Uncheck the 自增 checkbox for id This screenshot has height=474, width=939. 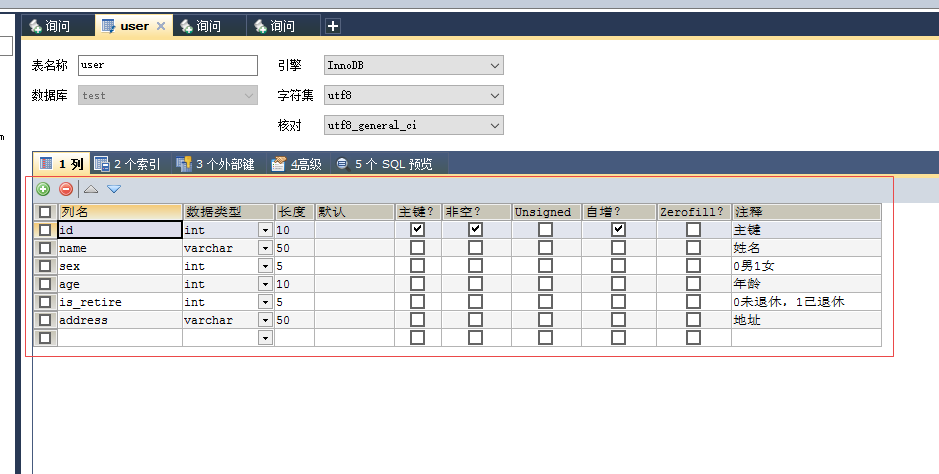pyautogui.click(x=619, y=229)
